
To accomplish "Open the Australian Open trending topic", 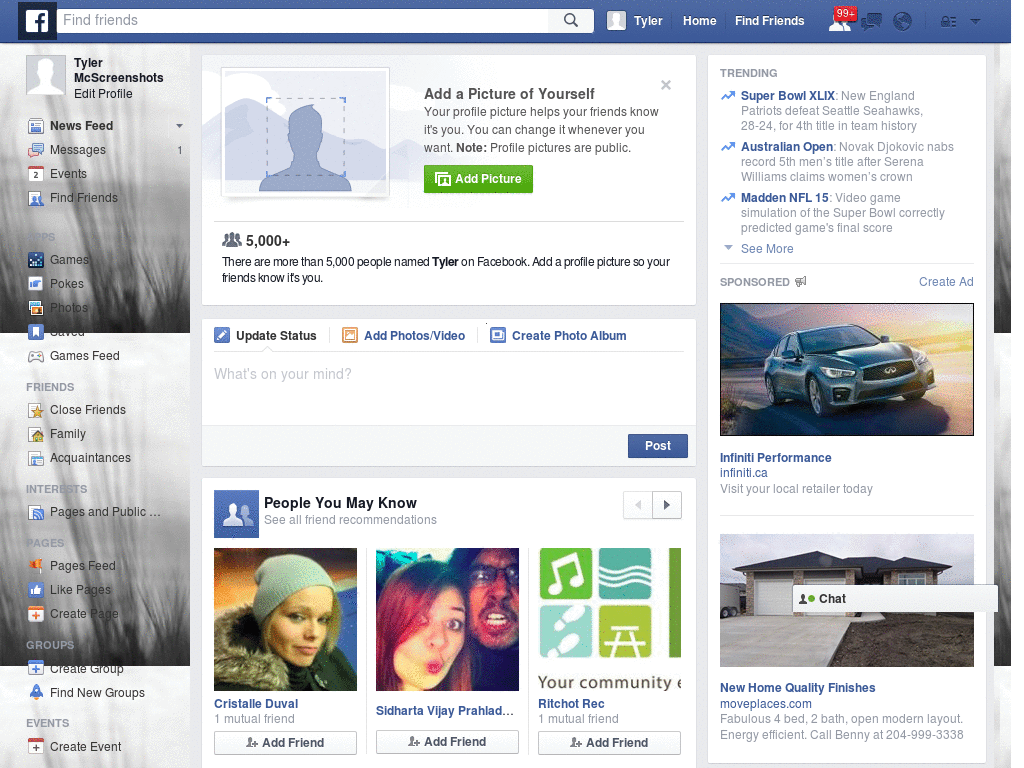I will (x=786, y=147).
